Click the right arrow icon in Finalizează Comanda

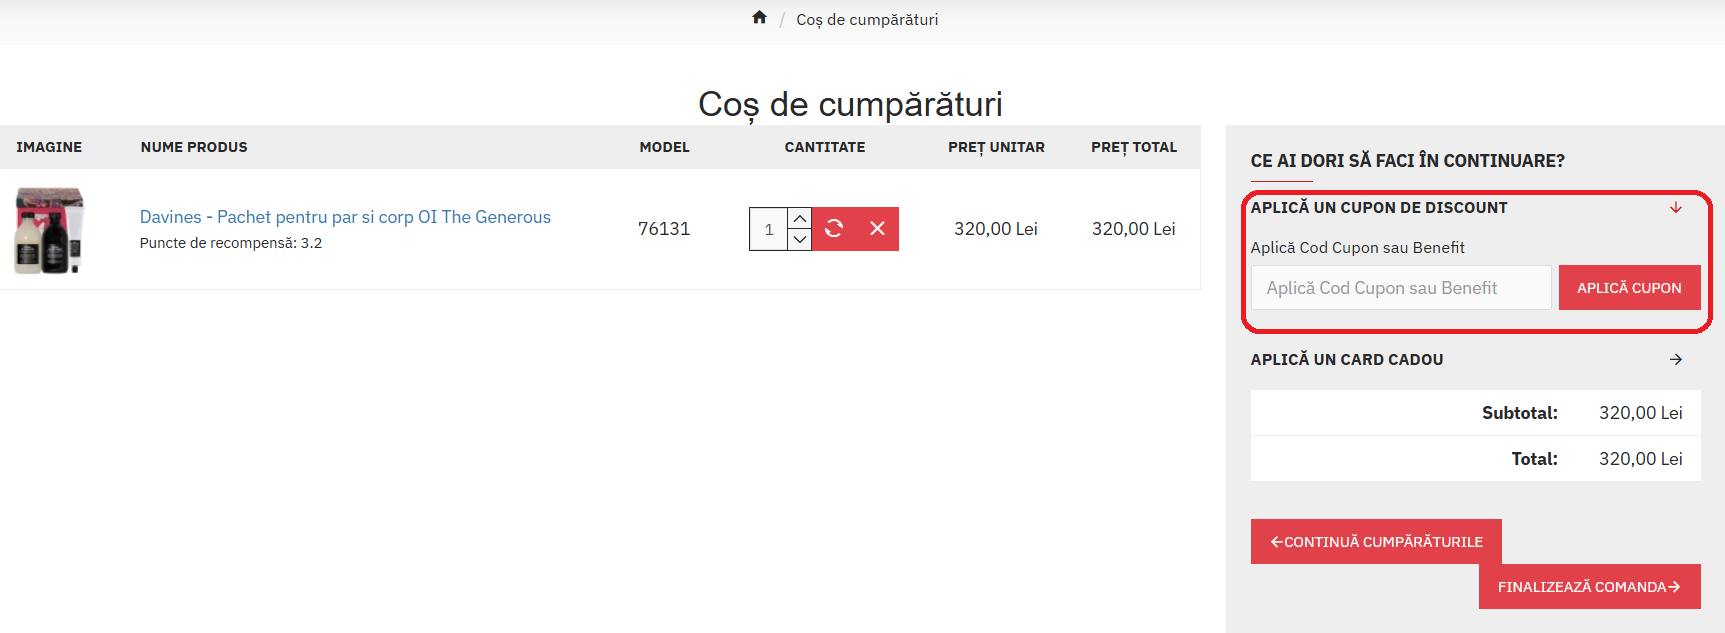pos(1674,587)
